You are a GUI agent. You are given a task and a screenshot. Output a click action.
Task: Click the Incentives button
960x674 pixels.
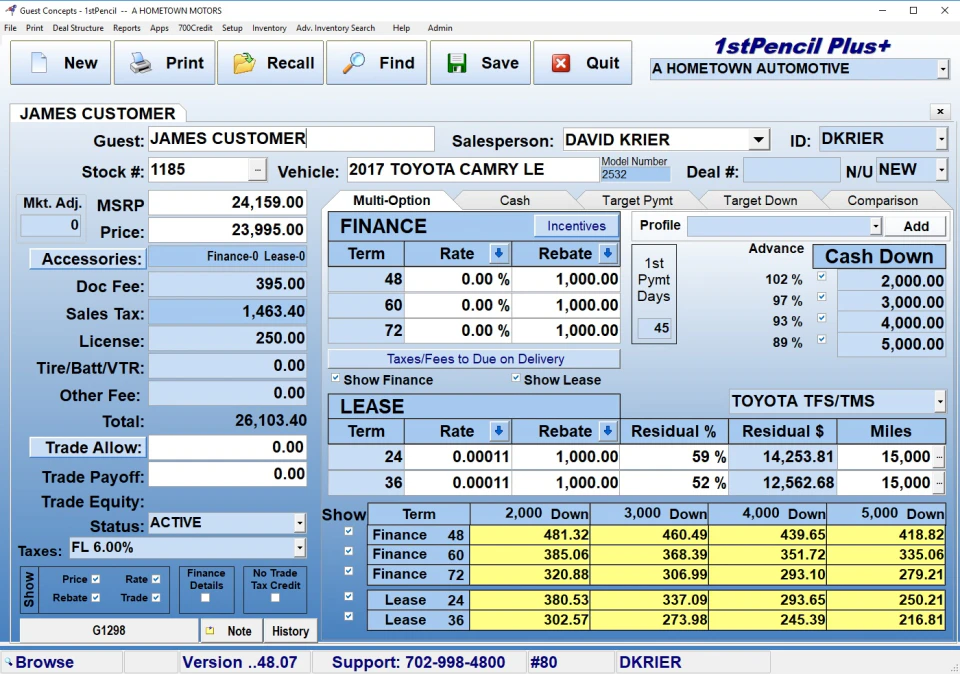coord(576,226)
